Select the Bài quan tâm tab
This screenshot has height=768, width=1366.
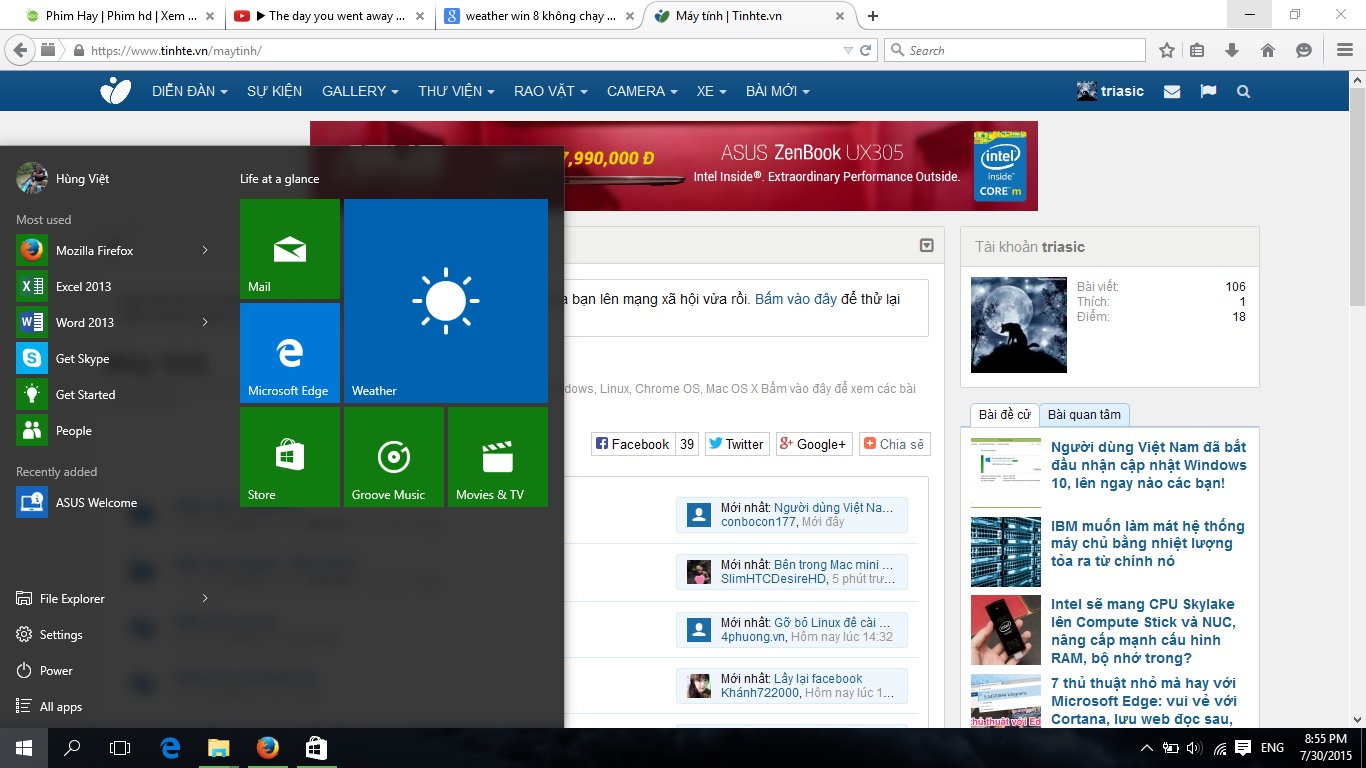tap(1084, 414)
